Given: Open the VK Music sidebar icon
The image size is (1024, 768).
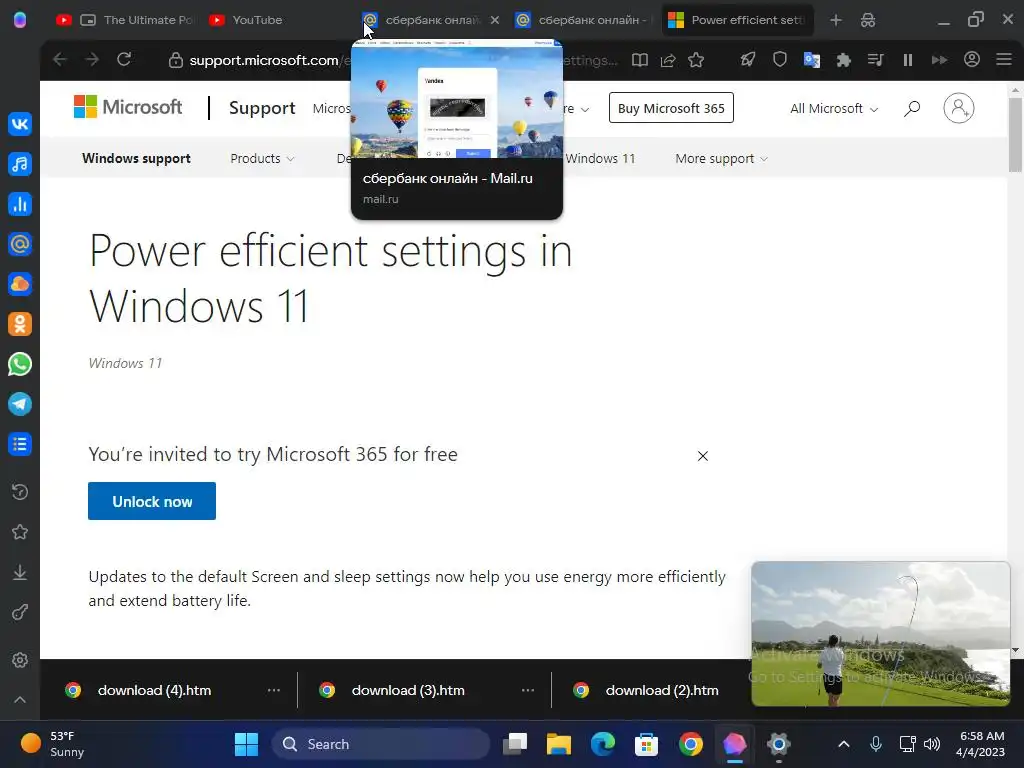Looking at the screenshot, I should (x=20, y=164).
